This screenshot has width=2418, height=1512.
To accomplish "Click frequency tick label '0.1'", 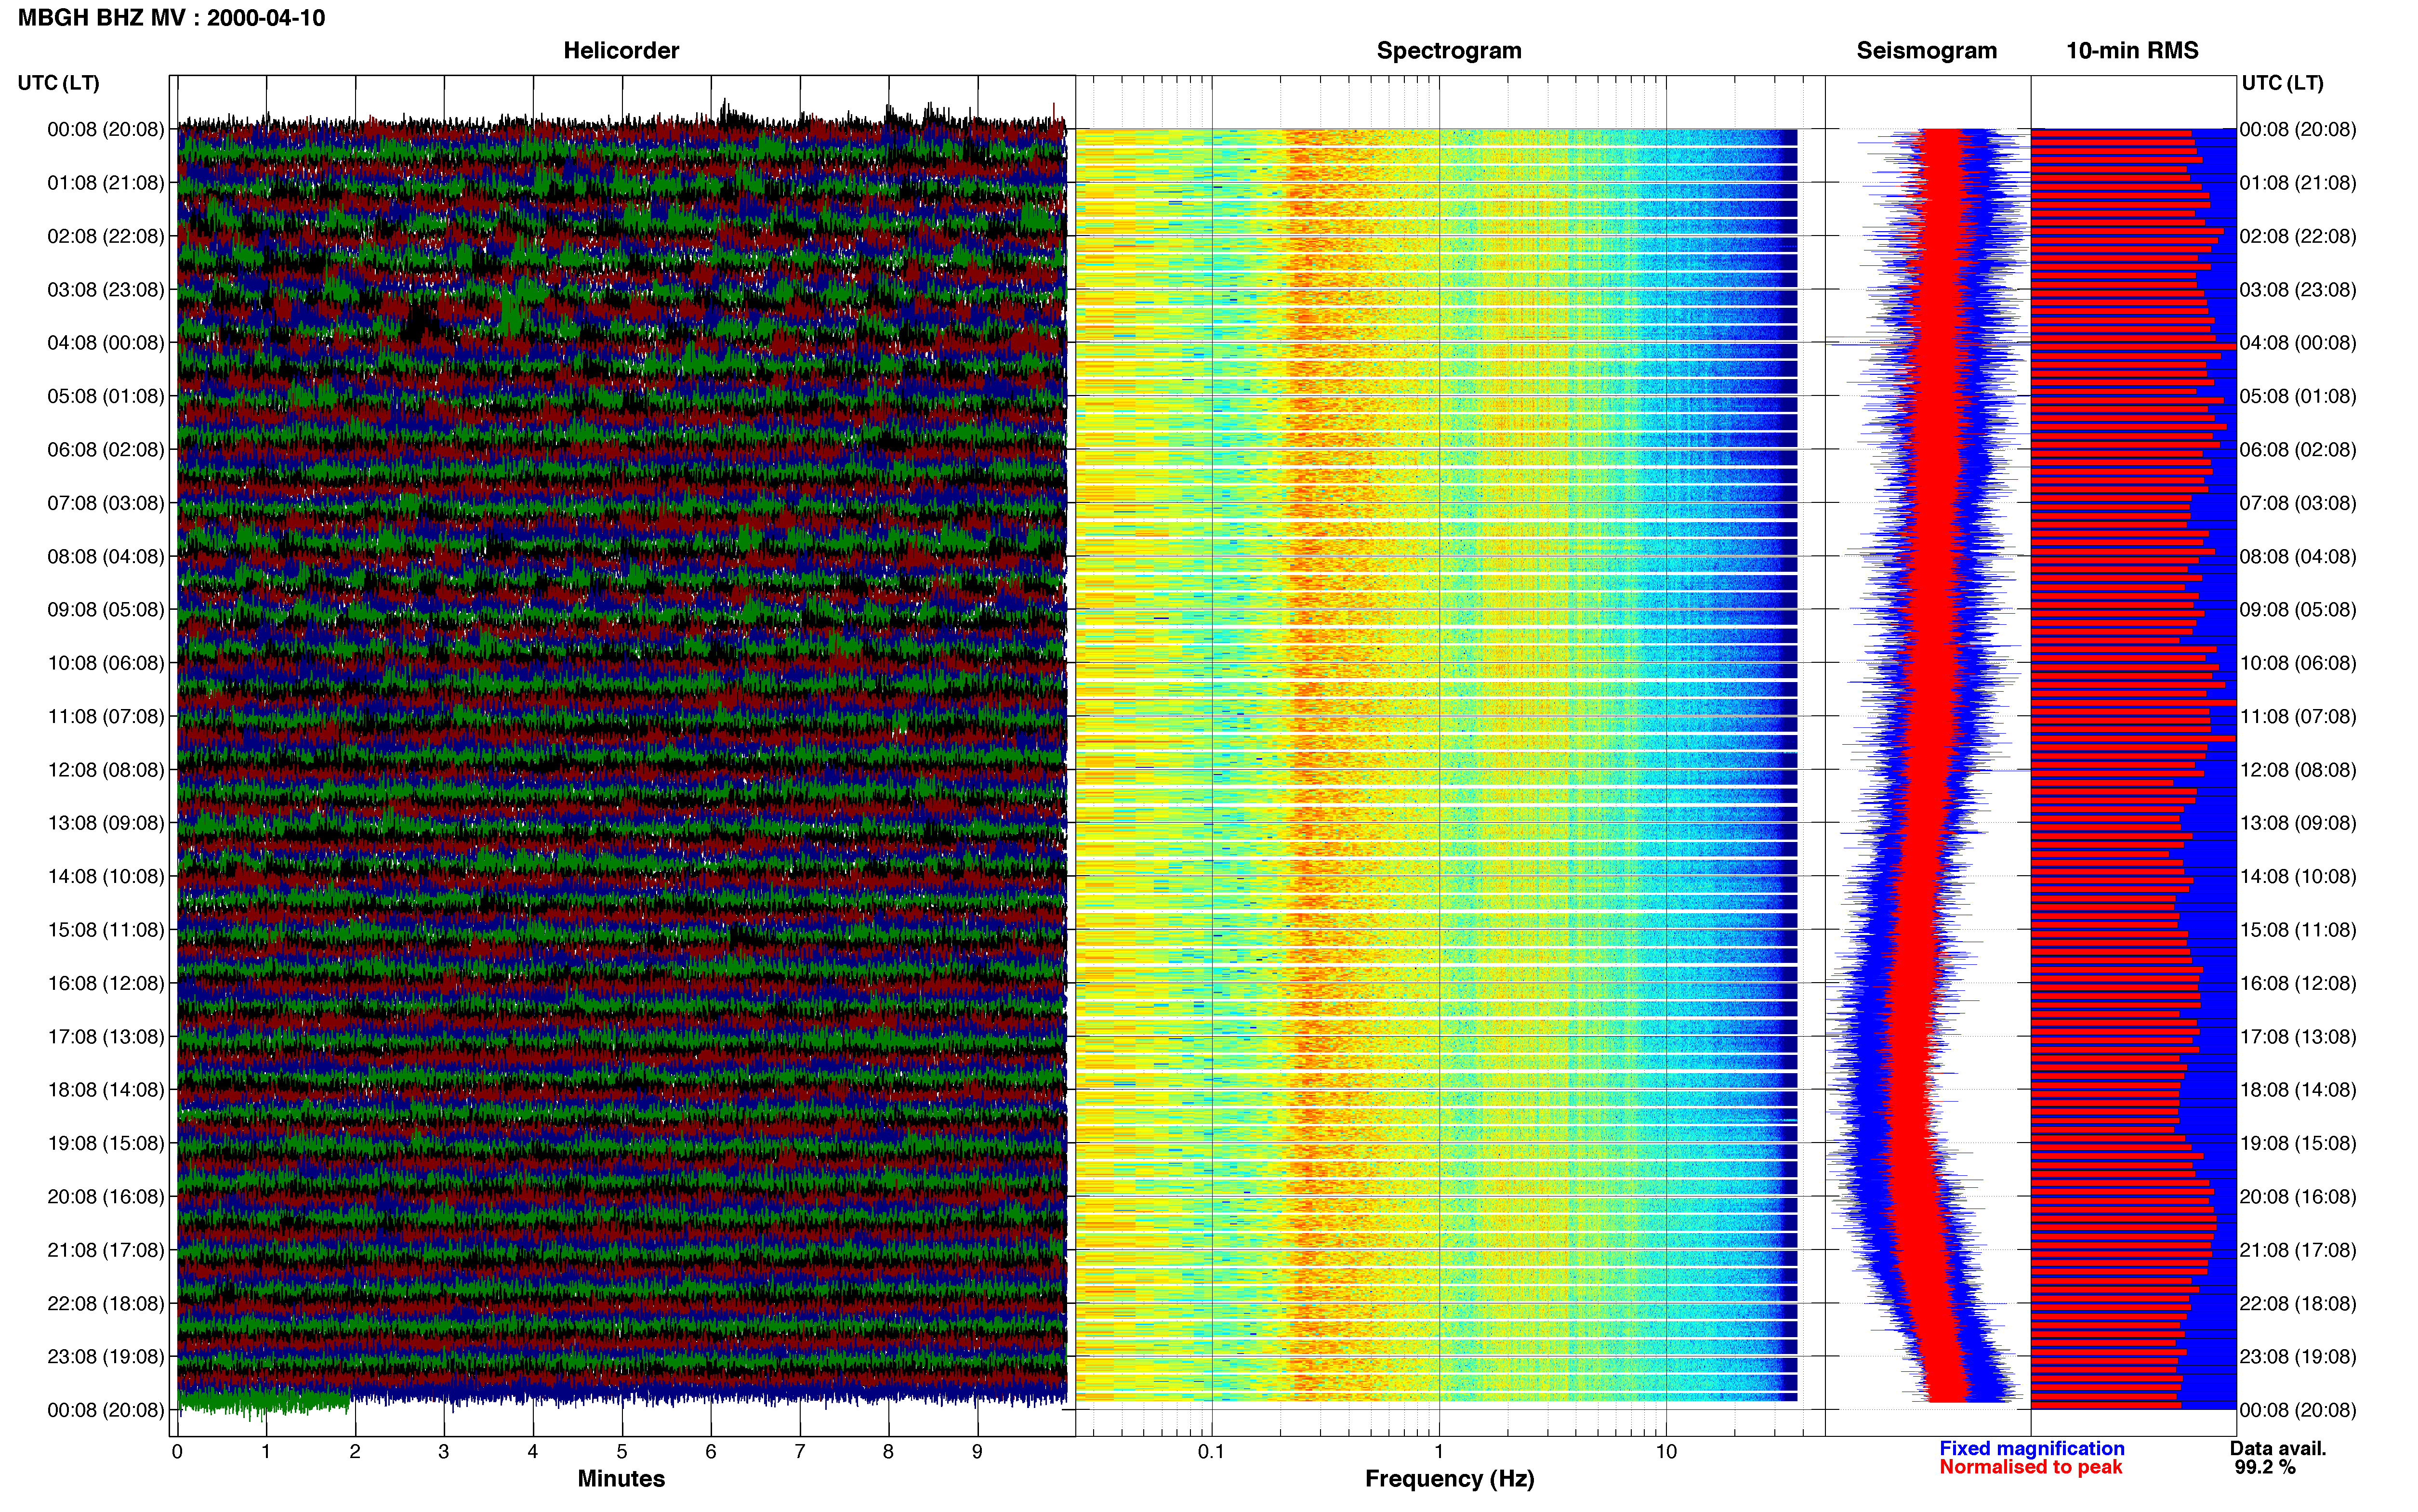I will [1211, 1452].
